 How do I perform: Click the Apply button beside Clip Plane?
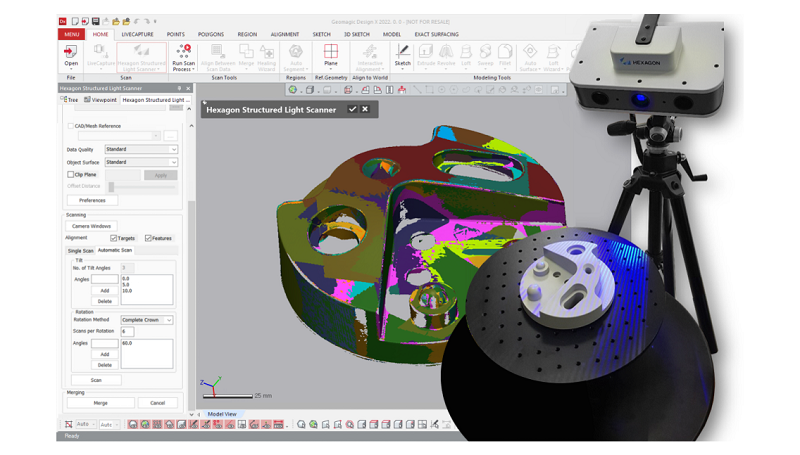161,175
